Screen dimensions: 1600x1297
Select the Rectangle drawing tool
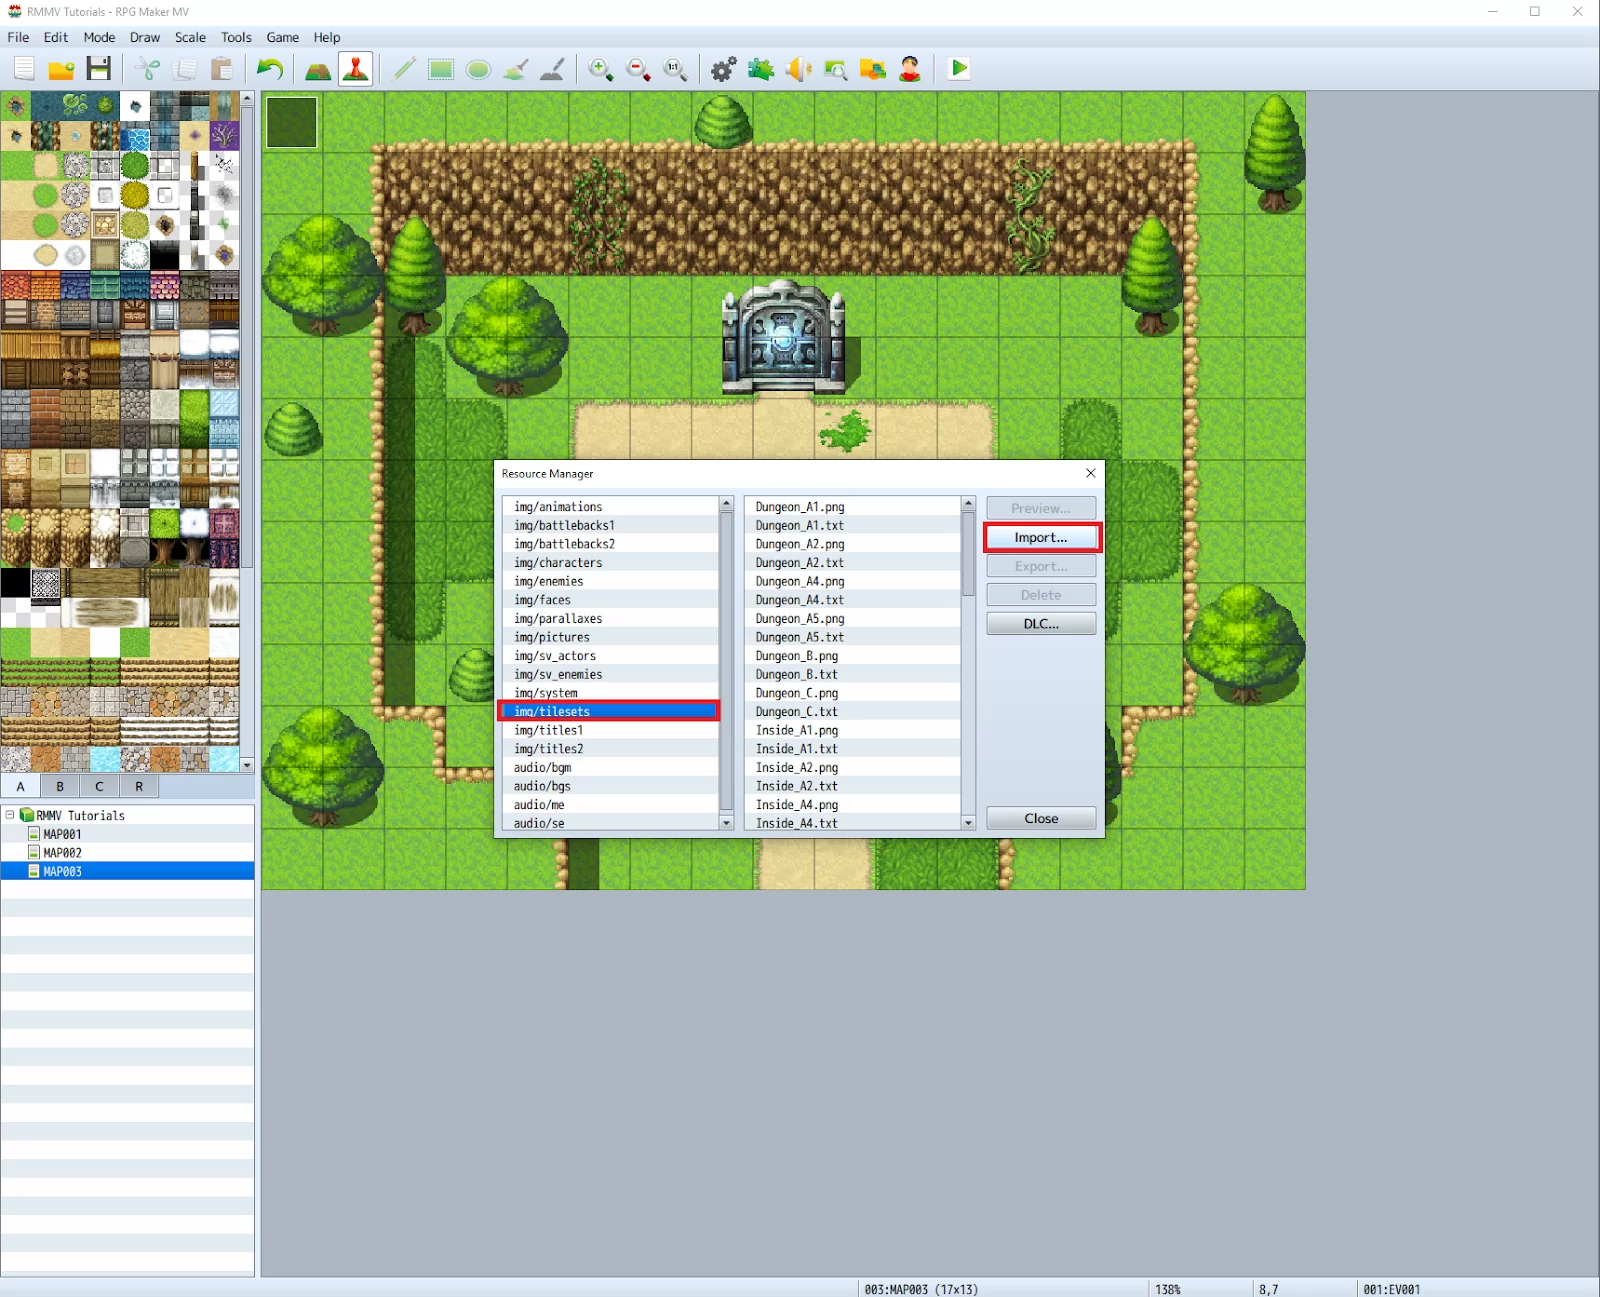(x=441, y=69)
